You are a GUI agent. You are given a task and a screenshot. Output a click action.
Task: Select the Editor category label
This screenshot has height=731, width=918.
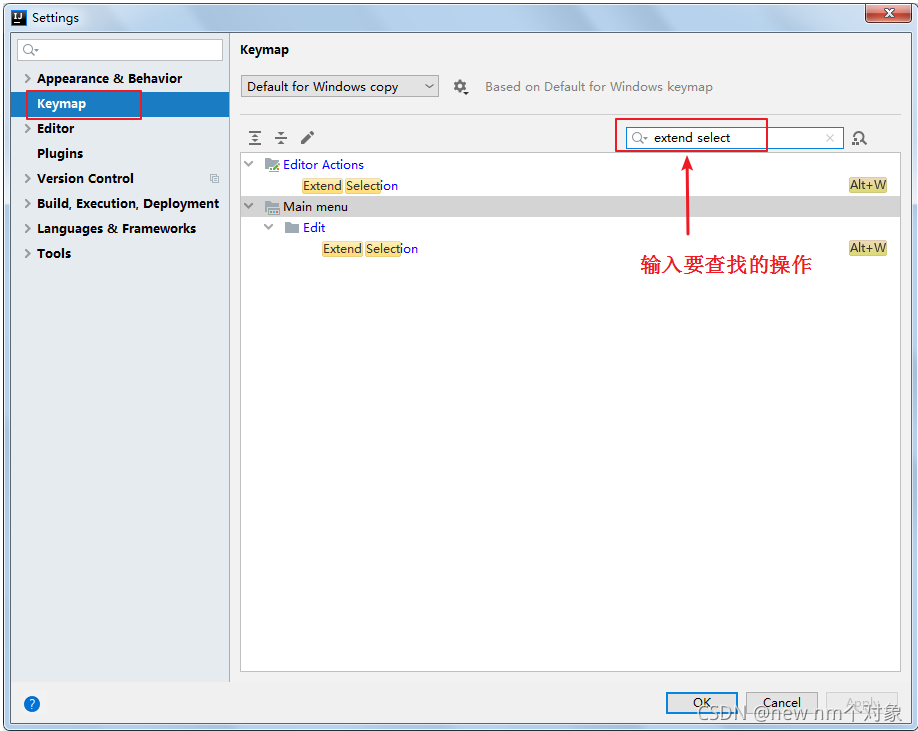pos(56,129)
